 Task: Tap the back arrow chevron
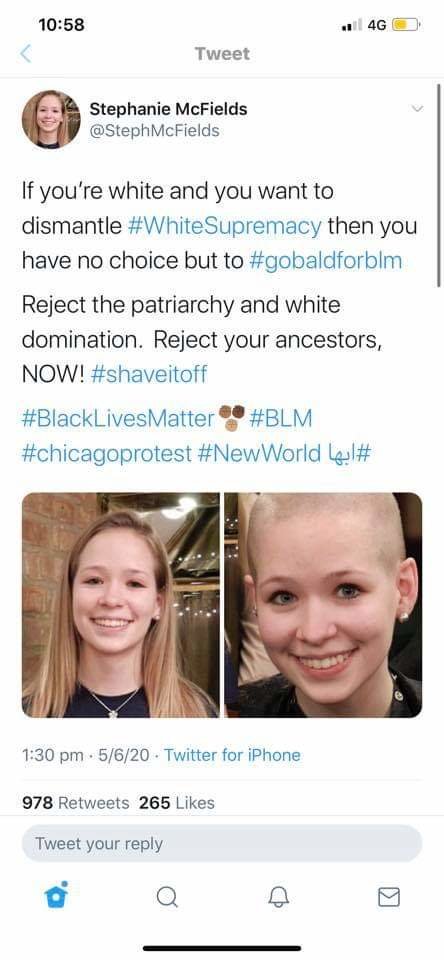coord(25,54)
